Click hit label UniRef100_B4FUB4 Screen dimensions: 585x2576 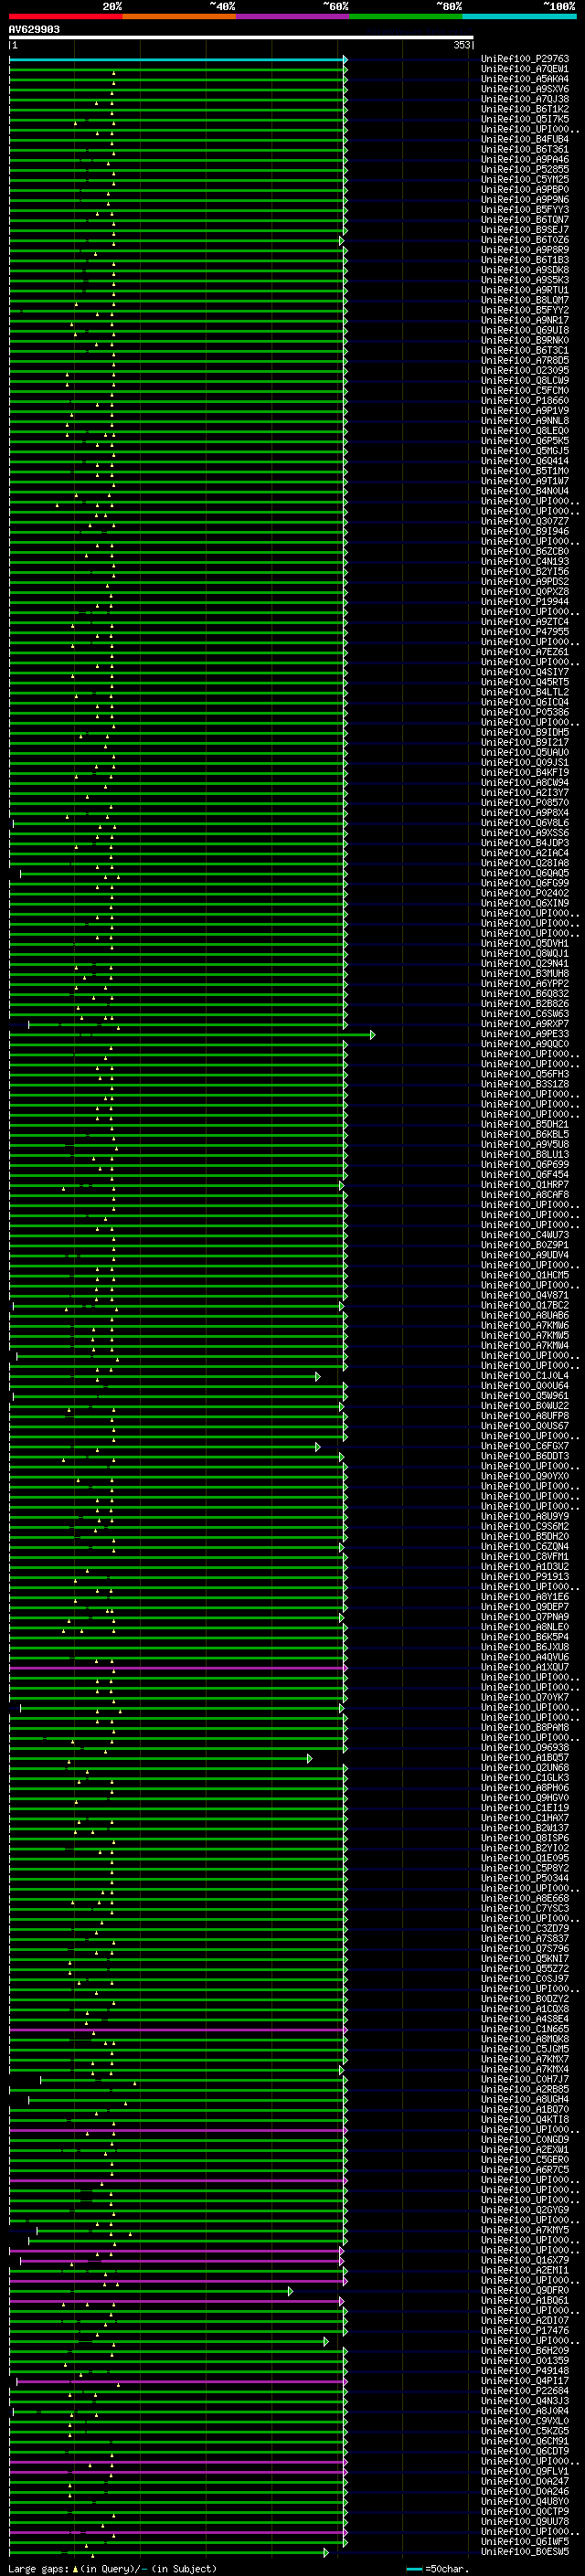[525, 140]
